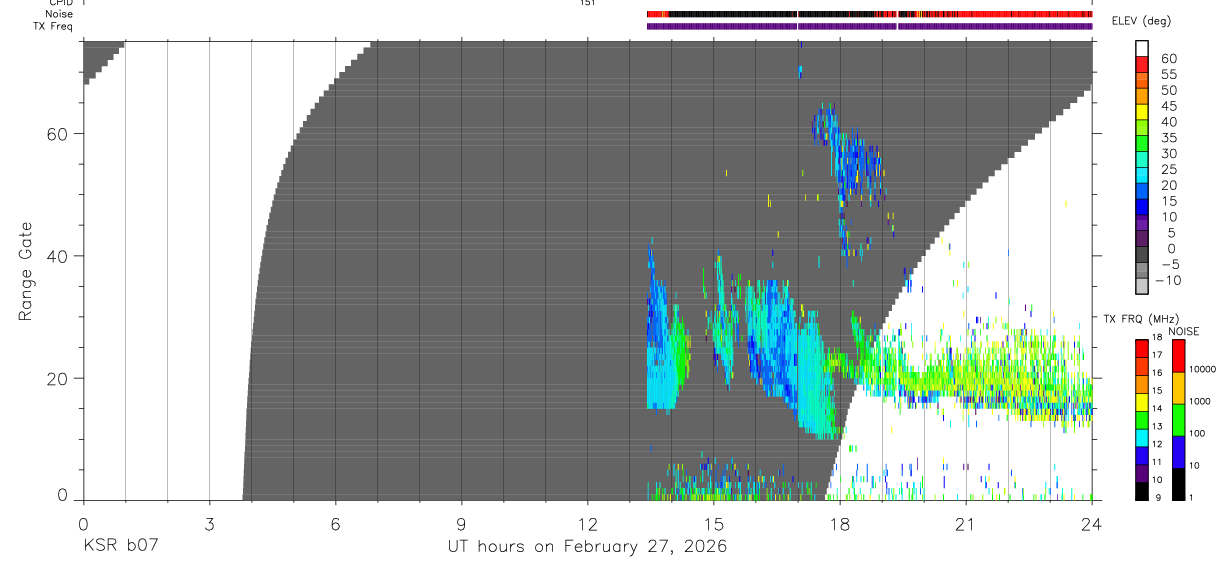Click the '151' CPID value at top
The width and height of the screenshot is (1228, 567).
pyautogui.click(x=588, y=3)
